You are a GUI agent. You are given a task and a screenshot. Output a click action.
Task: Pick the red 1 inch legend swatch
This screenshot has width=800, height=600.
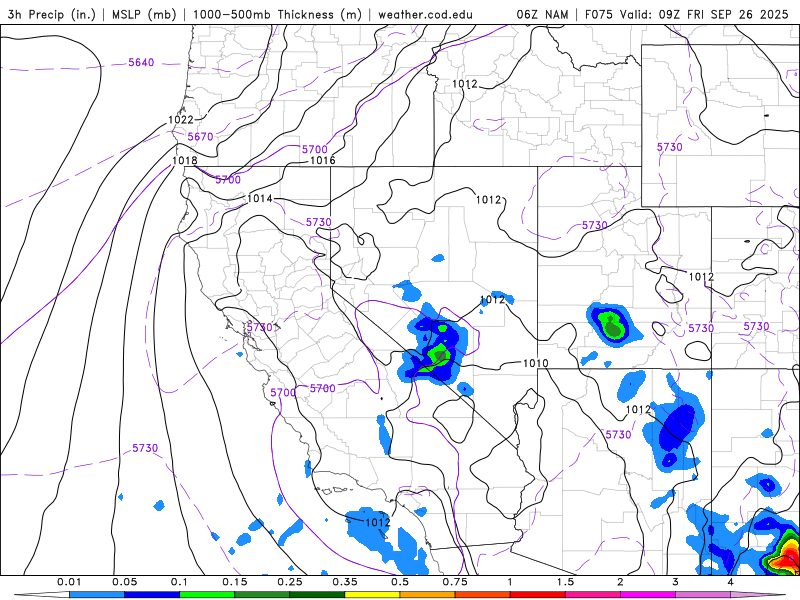538,595
